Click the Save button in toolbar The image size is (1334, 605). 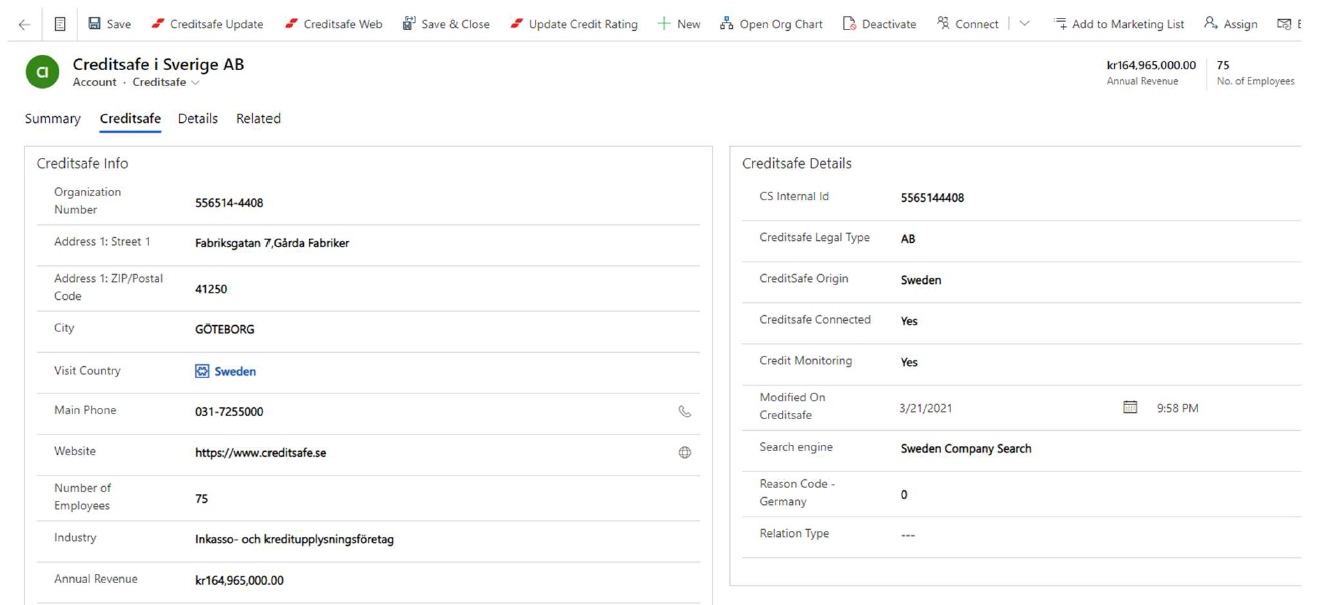pyautogui.click(x=109, y=24)
